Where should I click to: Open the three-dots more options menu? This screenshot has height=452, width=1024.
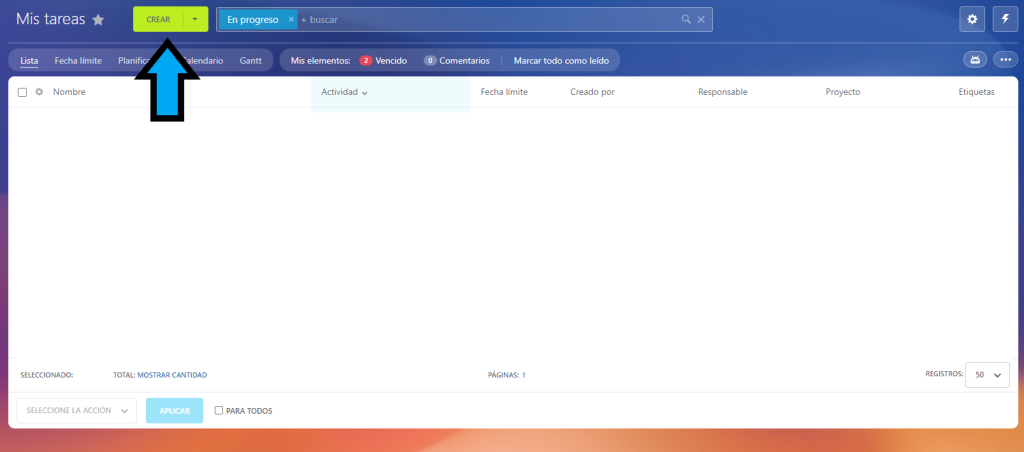[x=1005, y=60]
